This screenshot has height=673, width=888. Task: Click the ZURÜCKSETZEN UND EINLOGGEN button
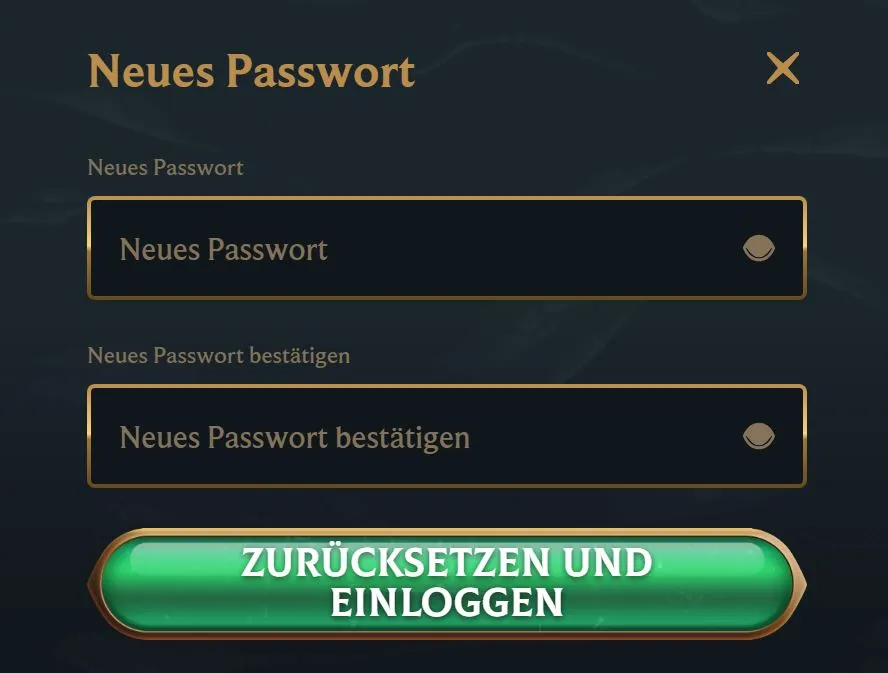point(447,583)
